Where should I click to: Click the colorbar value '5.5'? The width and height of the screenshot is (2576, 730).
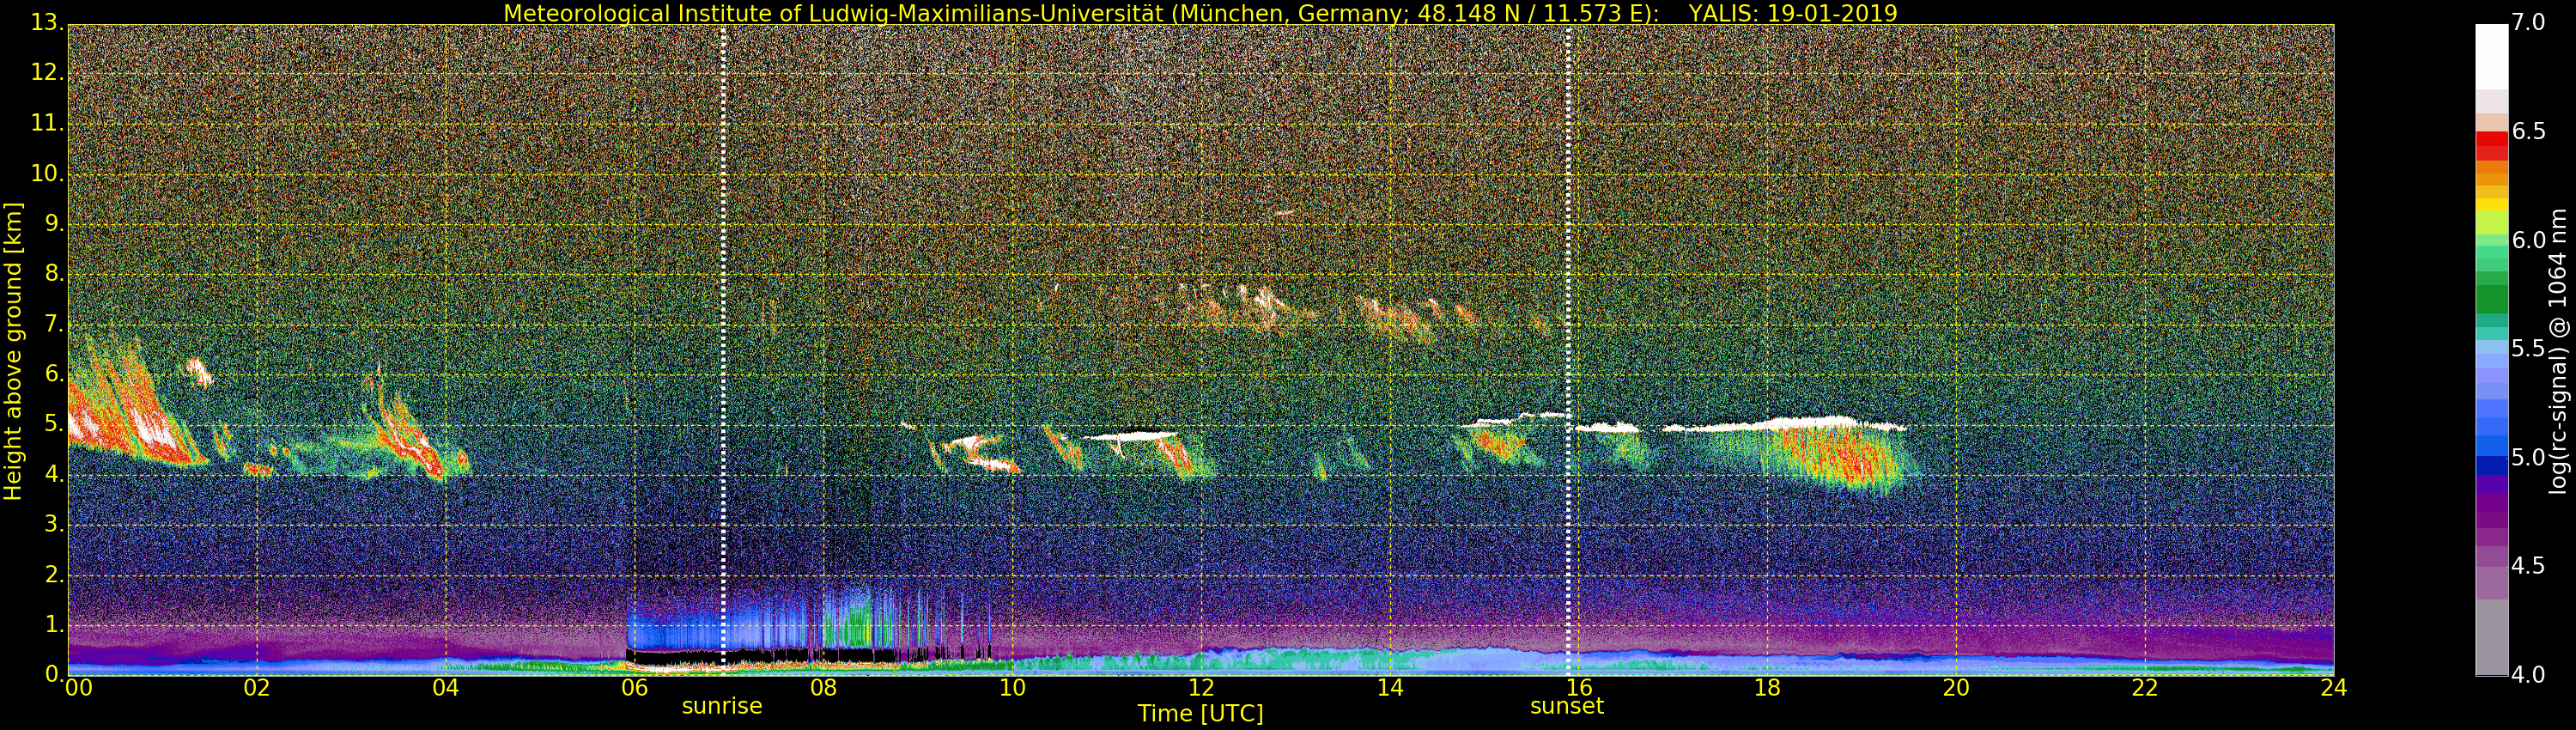click(x=2528, y=349)
